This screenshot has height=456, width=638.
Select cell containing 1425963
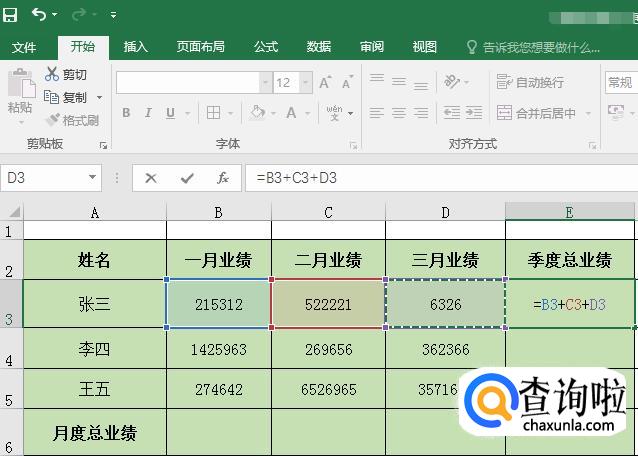pos(218,349)
